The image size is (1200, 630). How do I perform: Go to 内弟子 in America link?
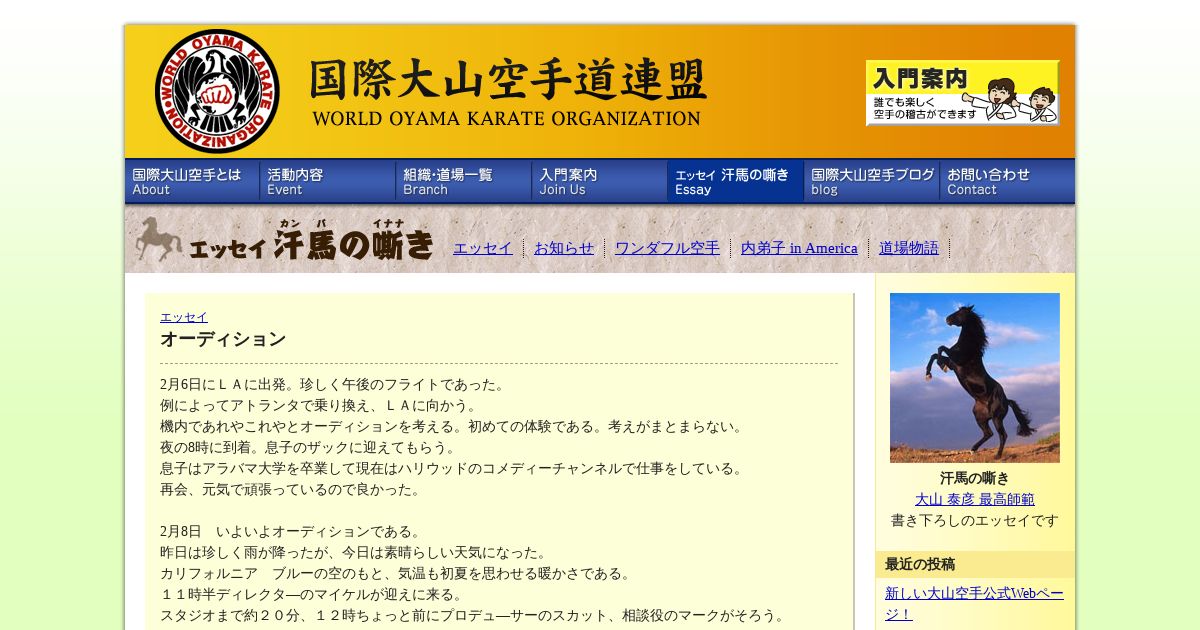click(x=799, y=248)
